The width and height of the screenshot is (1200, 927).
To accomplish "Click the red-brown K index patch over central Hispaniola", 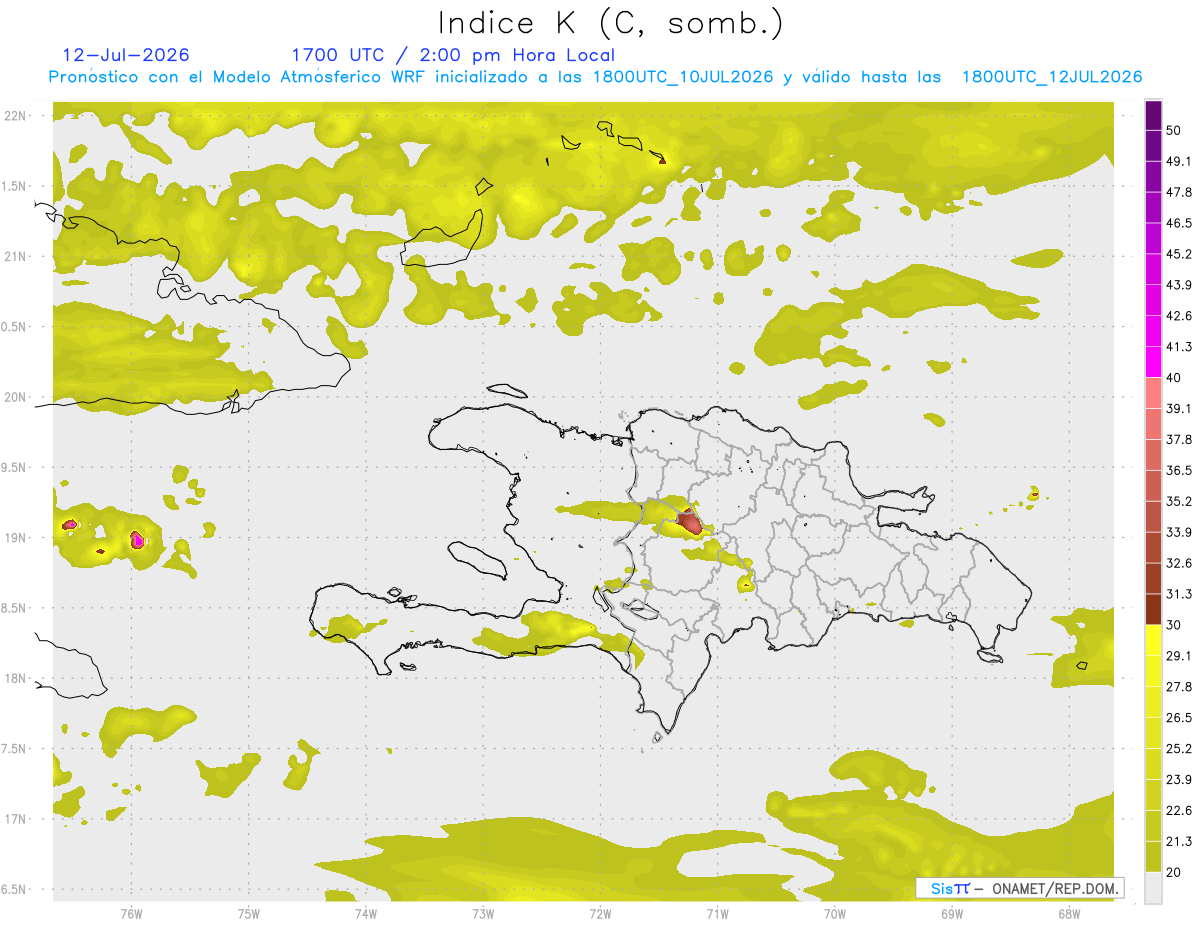I will click(x=690, y=521).
